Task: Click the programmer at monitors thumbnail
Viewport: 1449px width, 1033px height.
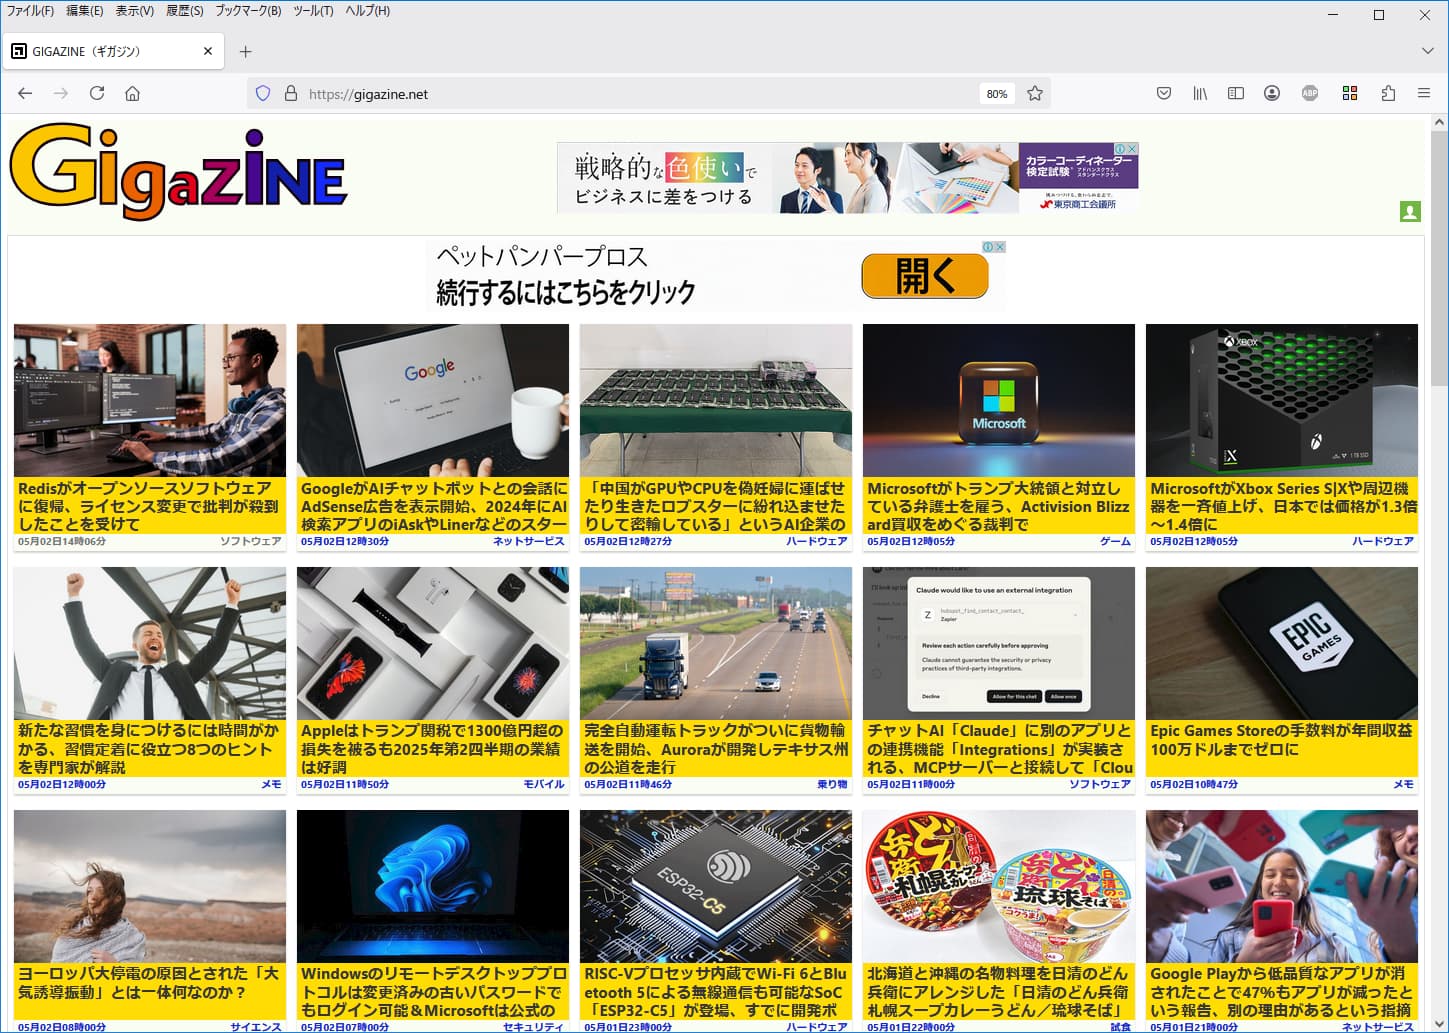Action: coord(150,400)
